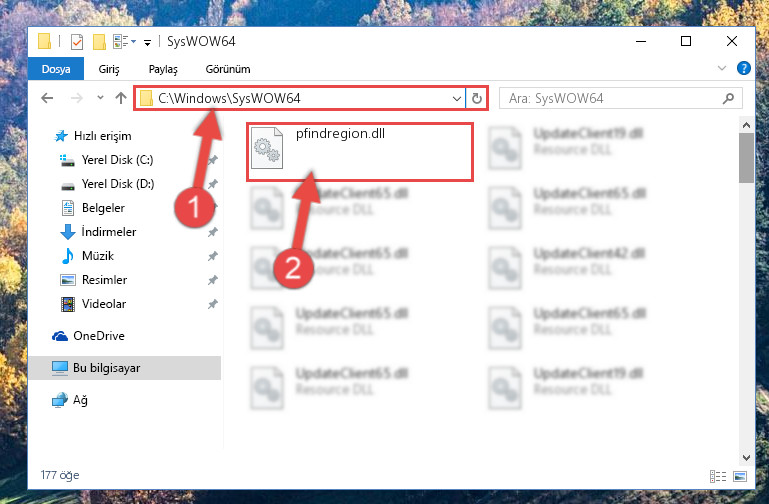This screenshot has height=504, width=769.
Task: Switch to large thumbnails view icon
Action: pos(740,476)
